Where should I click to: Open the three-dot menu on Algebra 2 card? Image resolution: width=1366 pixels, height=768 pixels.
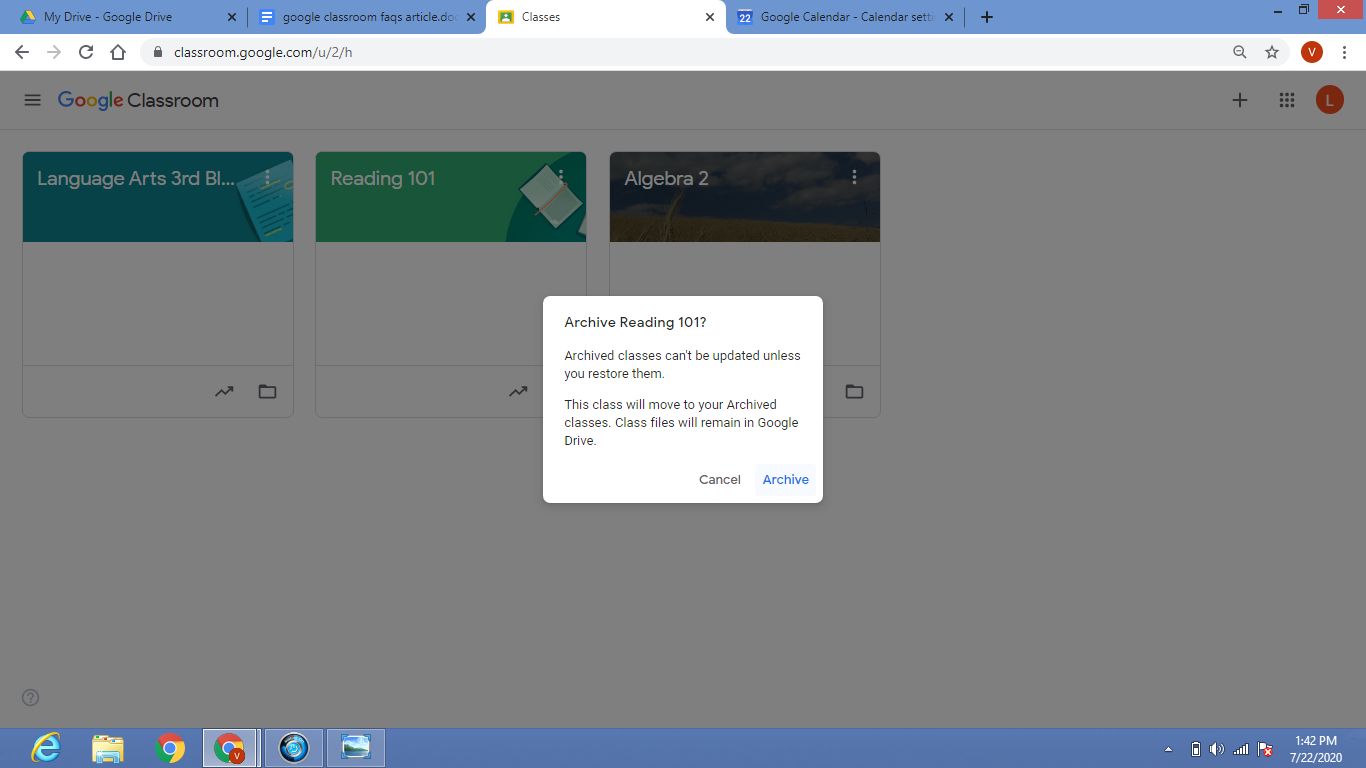point(854,177)
